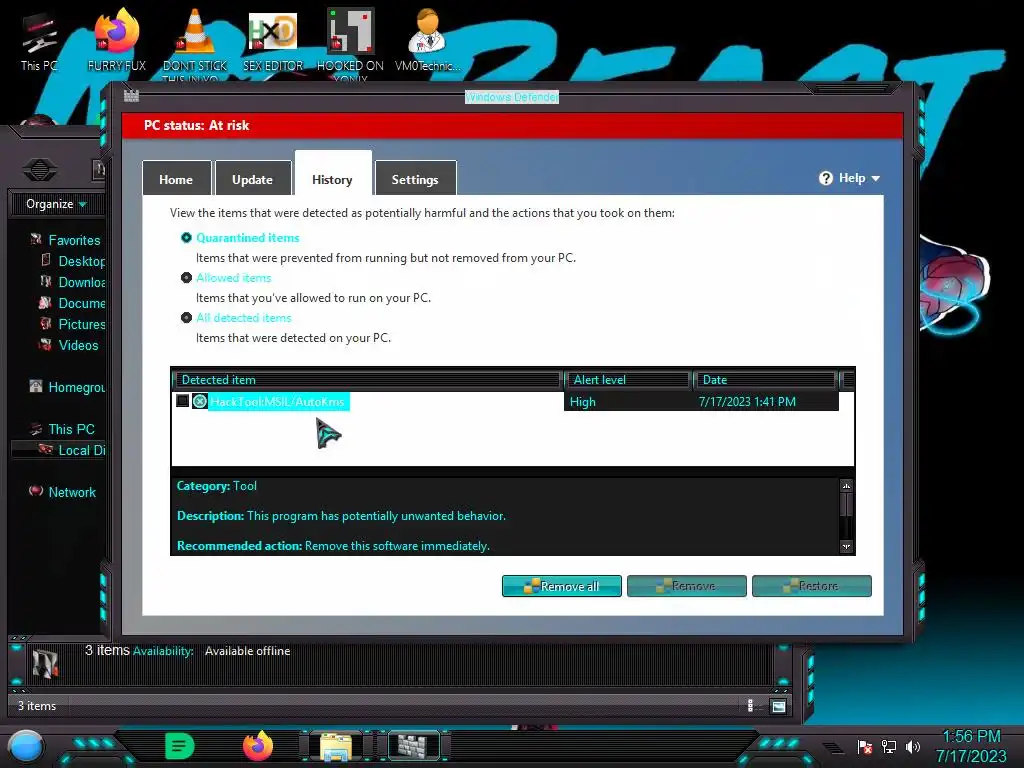Select All detected items radio button
The height and width of the screenshot is (768, 1024).
tap(186, 317)
